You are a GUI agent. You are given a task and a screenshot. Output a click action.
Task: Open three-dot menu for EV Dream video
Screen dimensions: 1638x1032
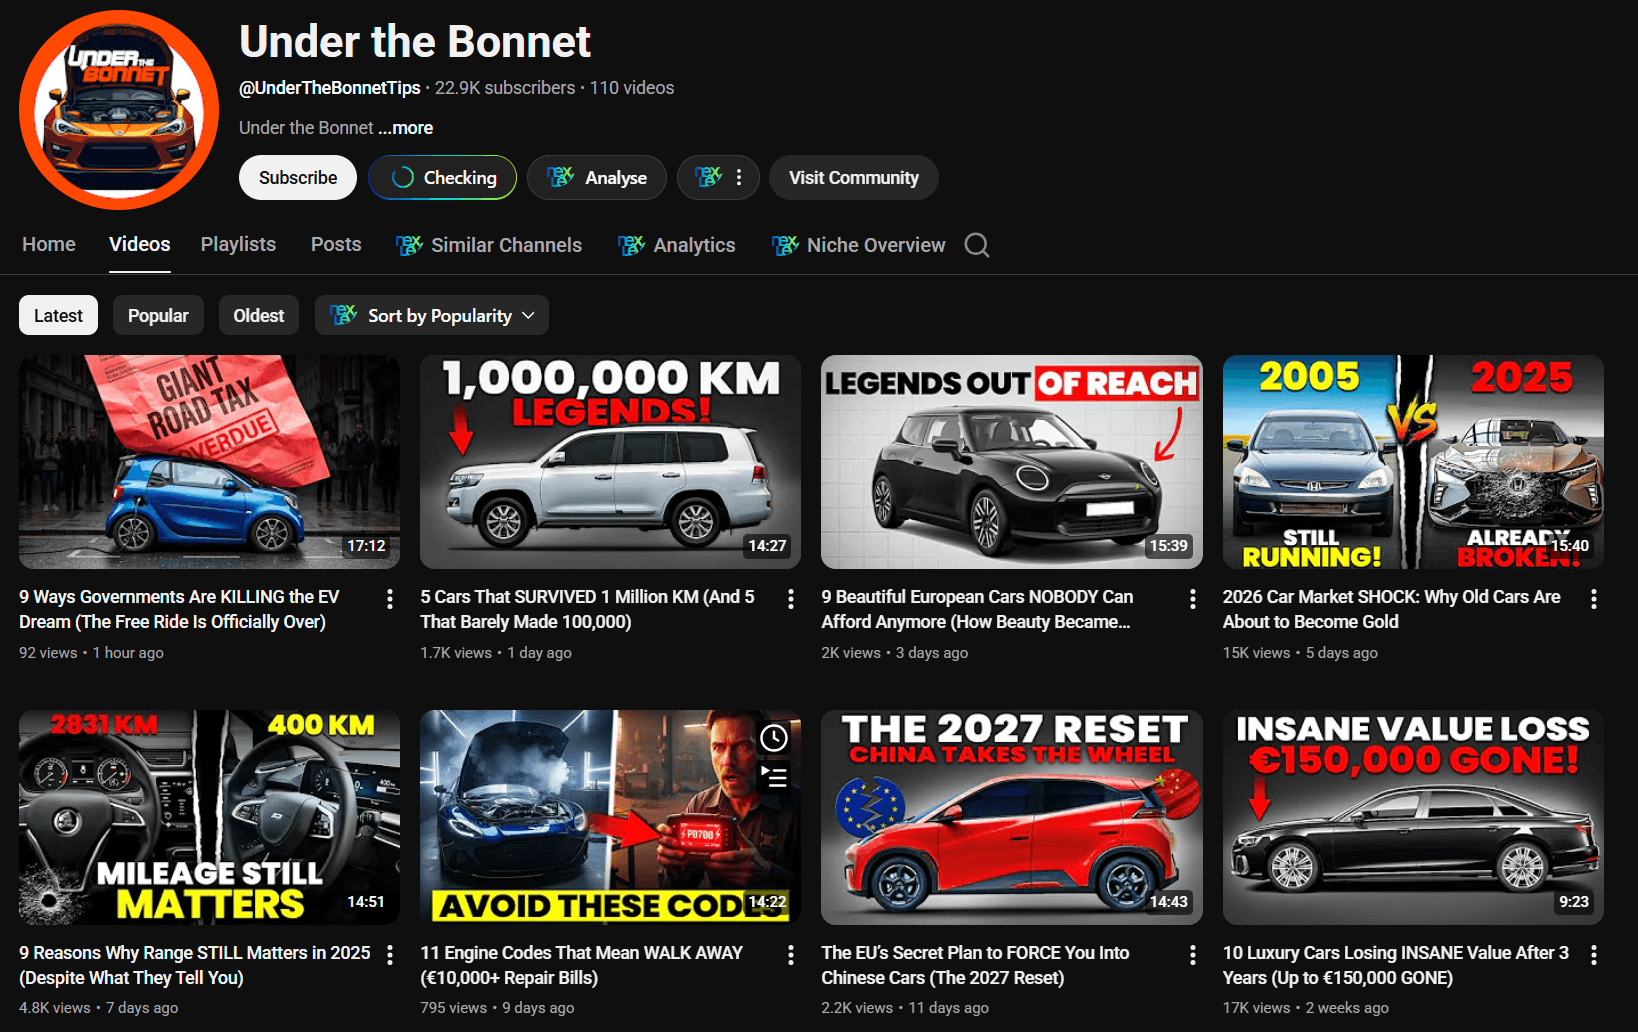coord(389,599)
